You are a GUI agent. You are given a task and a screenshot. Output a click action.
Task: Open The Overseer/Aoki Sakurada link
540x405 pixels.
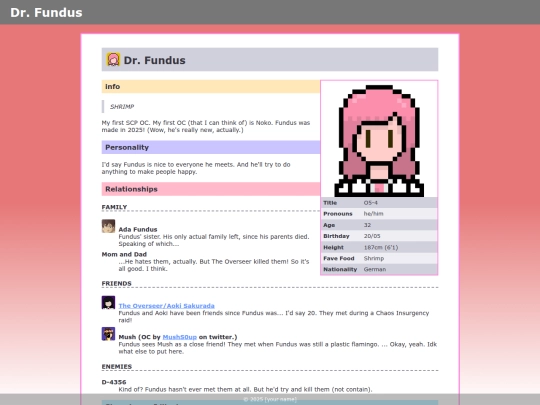point(166,306)
